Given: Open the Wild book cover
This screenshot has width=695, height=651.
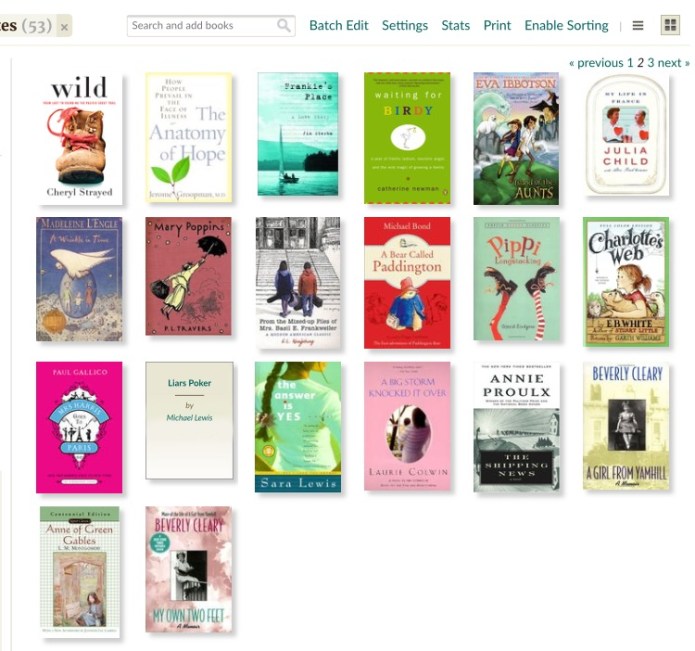Looking at the screenshot, I should pos(81,139).
